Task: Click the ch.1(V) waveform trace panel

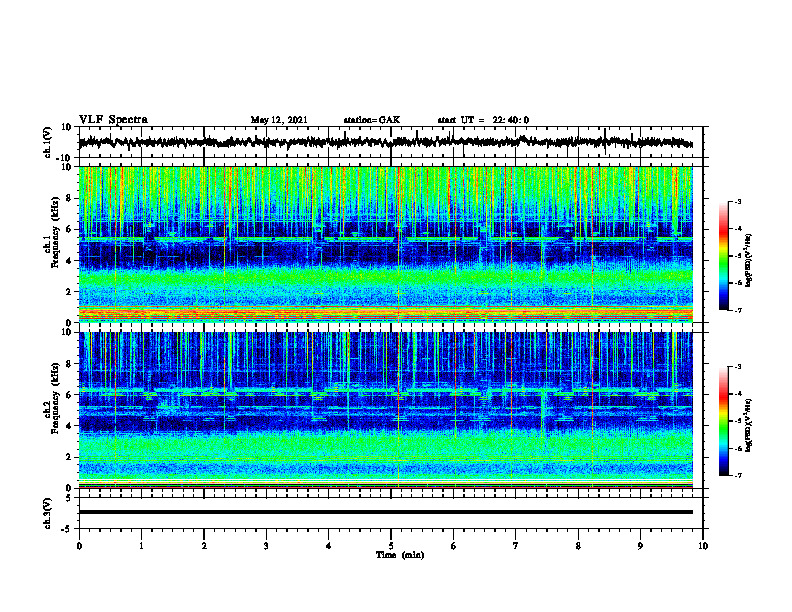Action: click(x=390, y=142)
